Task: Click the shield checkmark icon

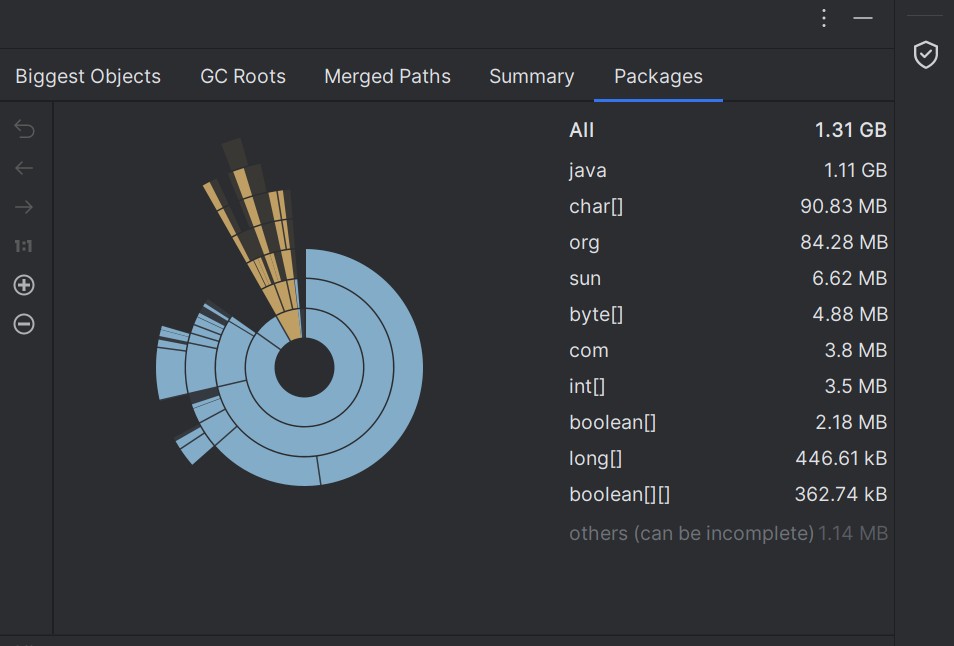Action: point(925,55)
